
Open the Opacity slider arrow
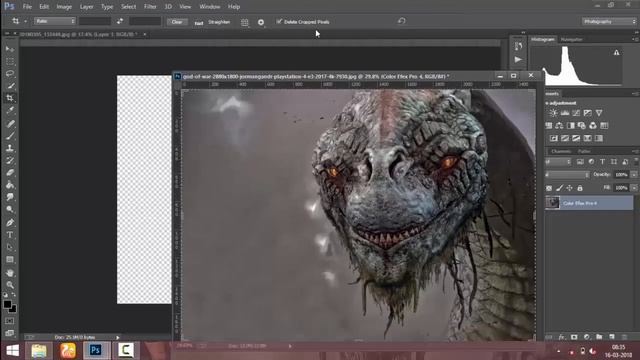634,175
